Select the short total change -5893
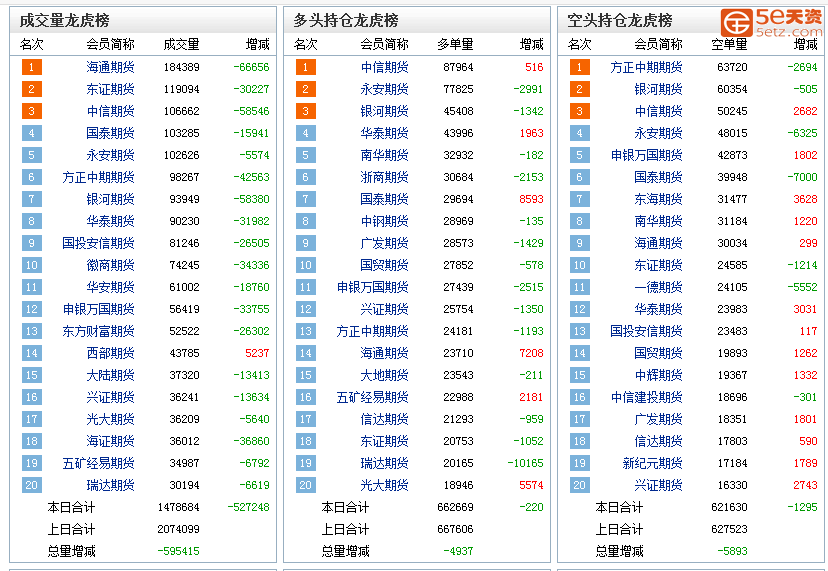 [x=732, y=551]
